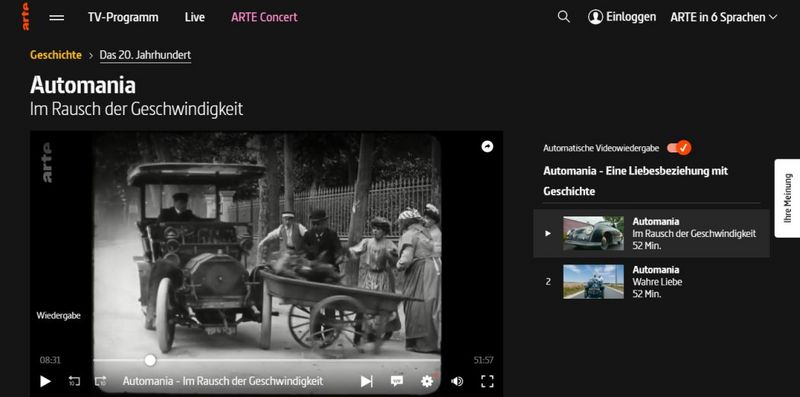Click the user profile icon
The height and width of the screenshot is (397, 800).
point(595,17)
